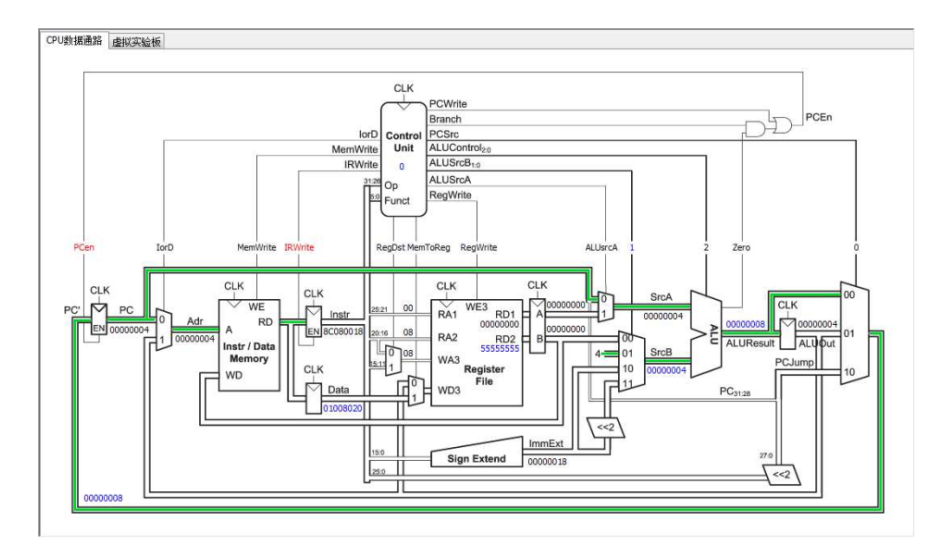Click the ImmExt value 00000018
930x556 pixels.
[x=548, y=461]
